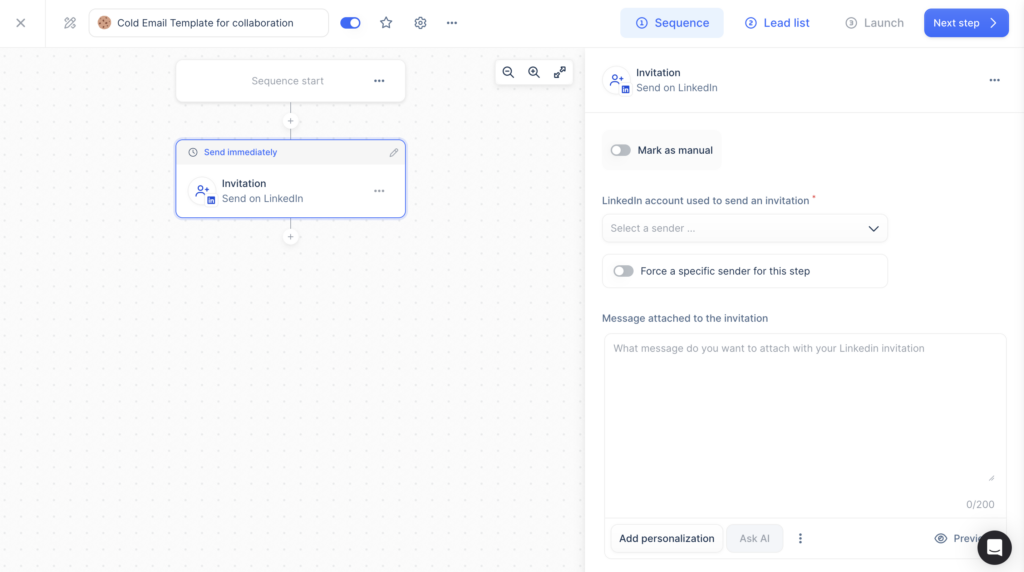
Task: Toggle the sequence active switch in header
Action: point(350,23)
